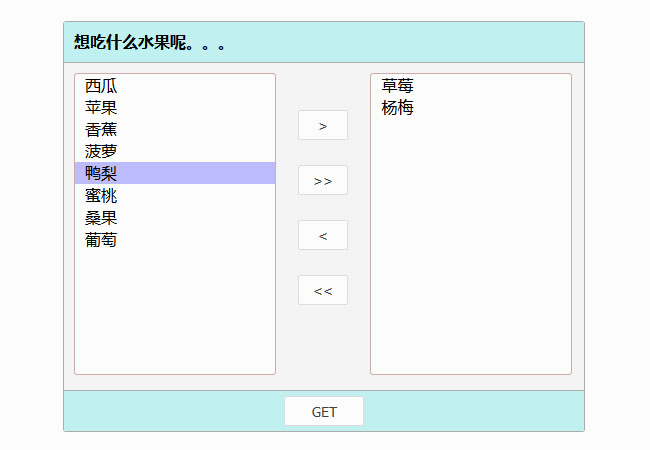
Task: Select 葡萄 in the left list
Action: 101,240
